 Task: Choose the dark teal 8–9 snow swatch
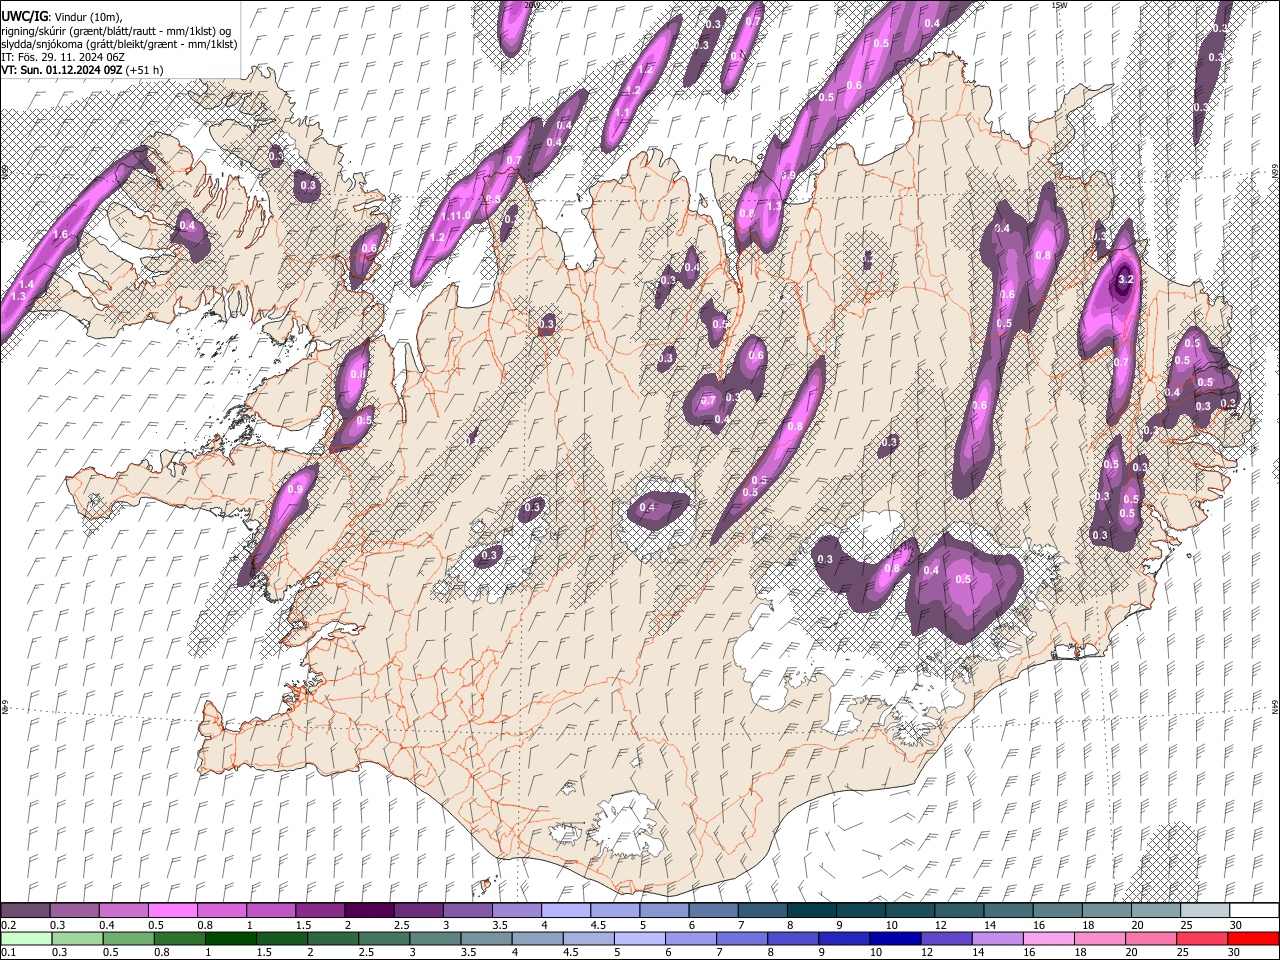click(812, 910)
